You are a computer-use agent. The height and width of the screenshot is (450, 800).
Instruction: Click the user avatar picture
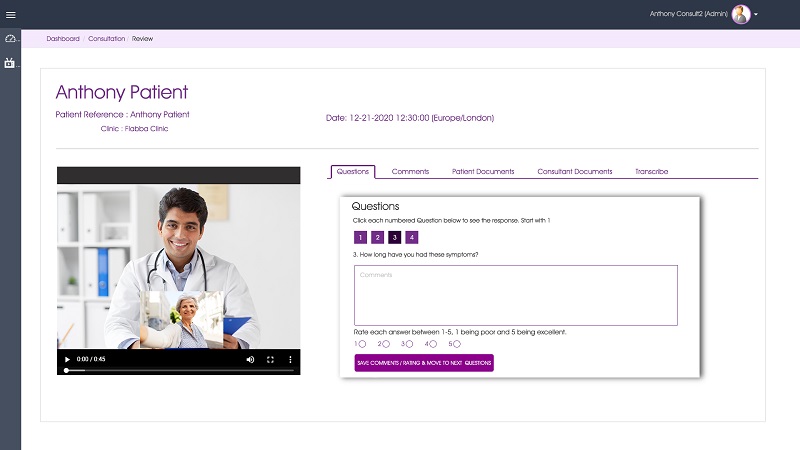point(741,14)
